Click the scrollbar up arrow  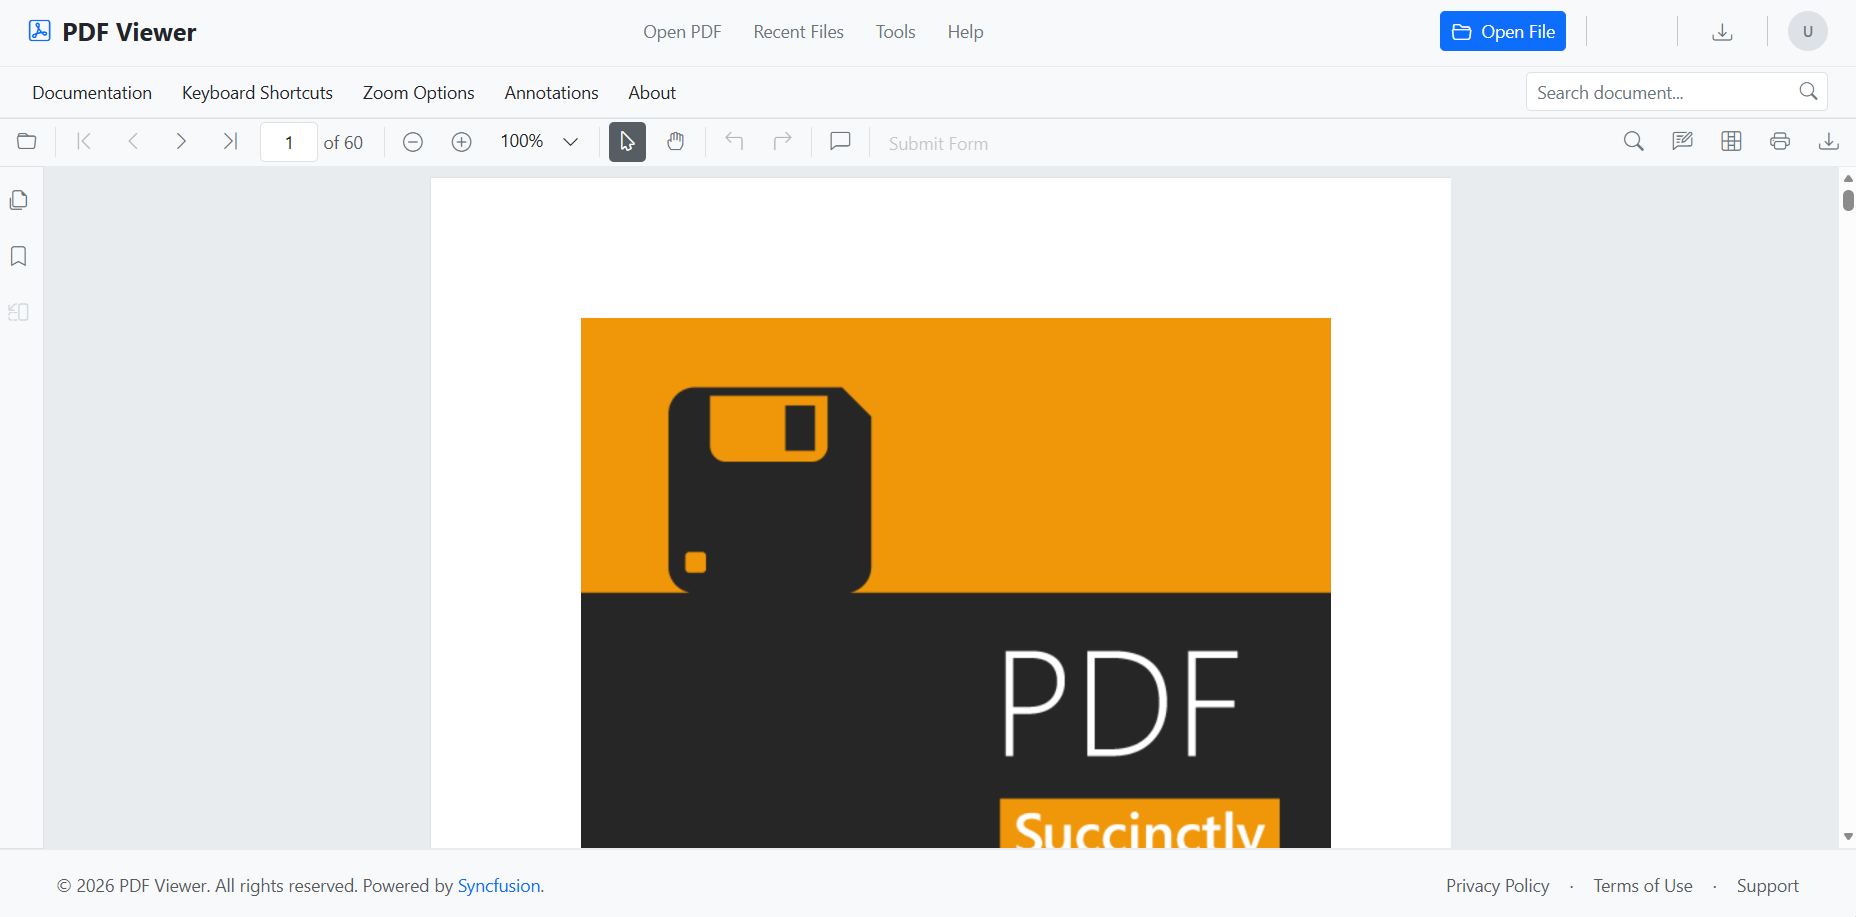(x=1848, y=178)
